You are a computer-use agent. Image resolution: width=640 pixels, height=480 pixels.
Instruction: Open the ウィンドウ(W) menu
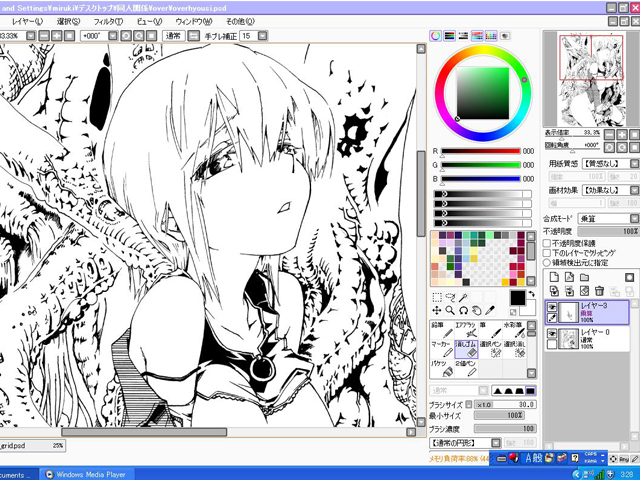194,22
